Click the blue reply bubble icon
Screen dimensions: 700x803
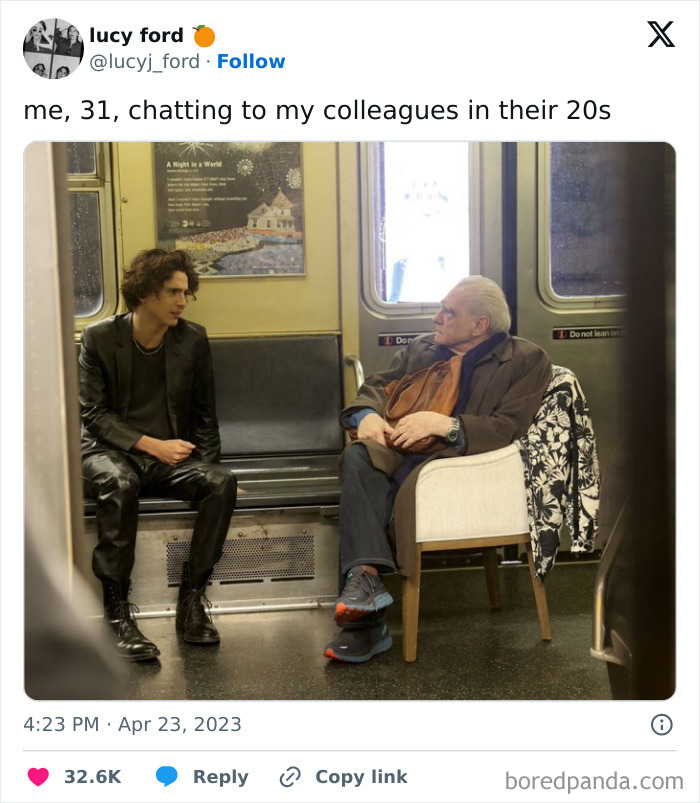pos(167,776)
